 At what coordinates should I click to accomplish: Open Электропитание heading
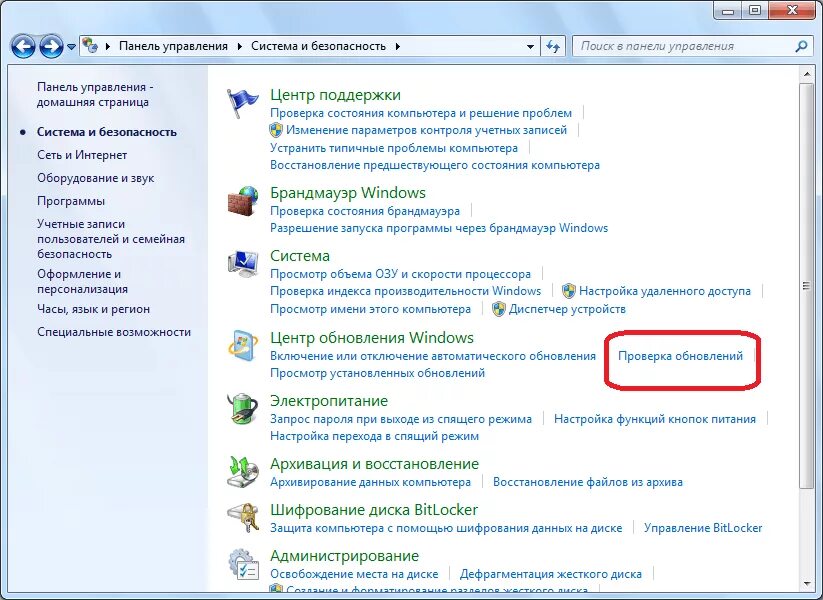pos(329,401)
